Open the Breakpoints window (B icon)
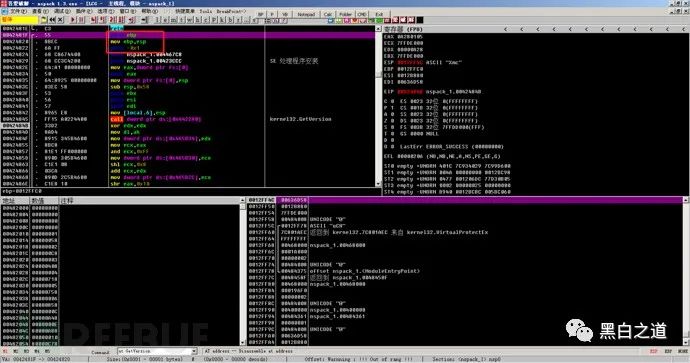 (230, 20)
